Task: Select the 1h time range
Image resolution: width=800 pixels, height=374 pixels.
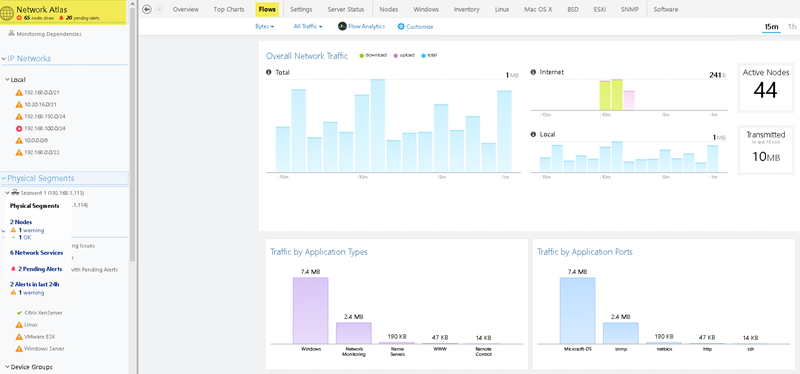Action: tap(792, 27)
